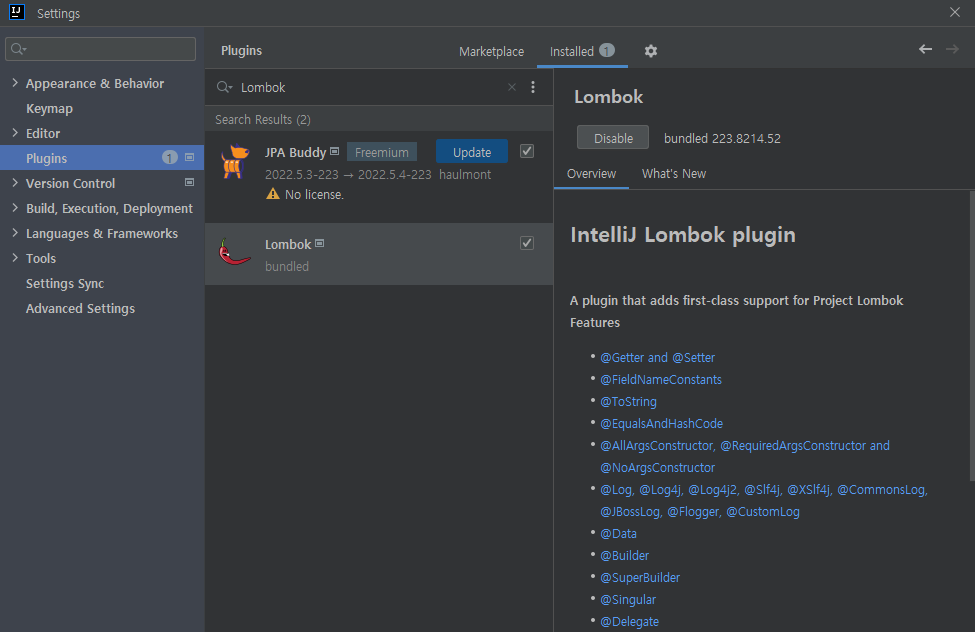
Task: Click the update count badge on Installed tab
Action: [x=607, y=50]
